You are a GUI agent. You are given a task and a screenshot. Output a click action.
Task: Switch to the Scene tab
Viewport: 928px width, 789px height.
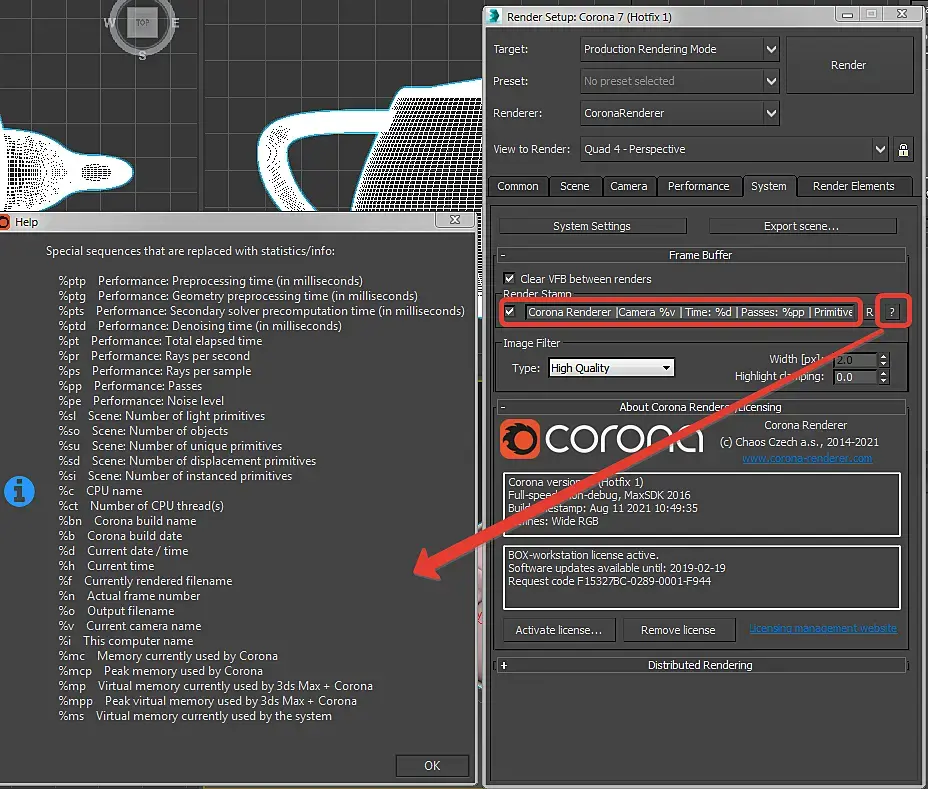coord(575,186)
